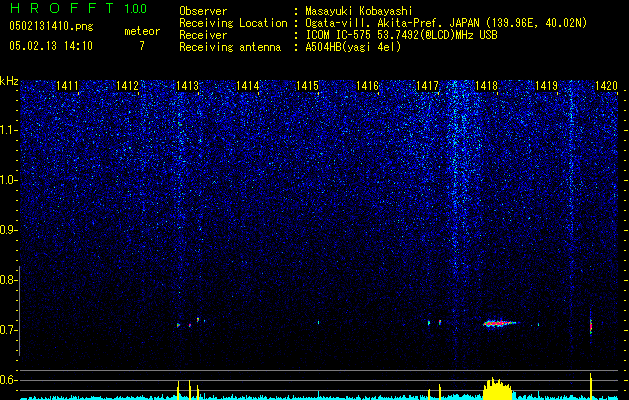The height and width of the screenshot is (400, 629).
Task: Click the 1414 time marker
Action: click(x=248, y=86)
